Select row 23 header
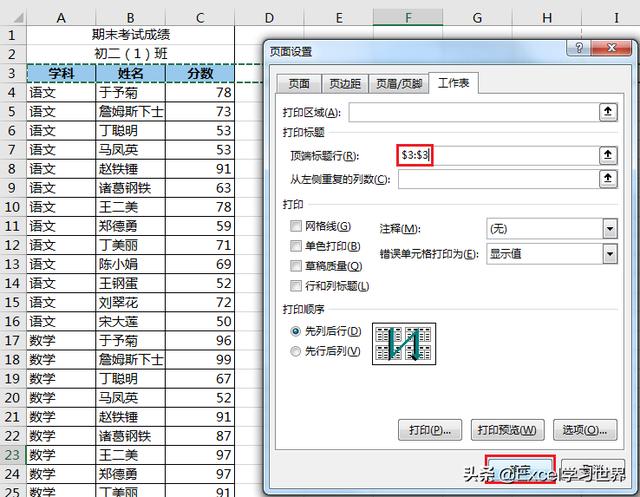The width and height of the screenshot is (640, 497). coord(13,455)
